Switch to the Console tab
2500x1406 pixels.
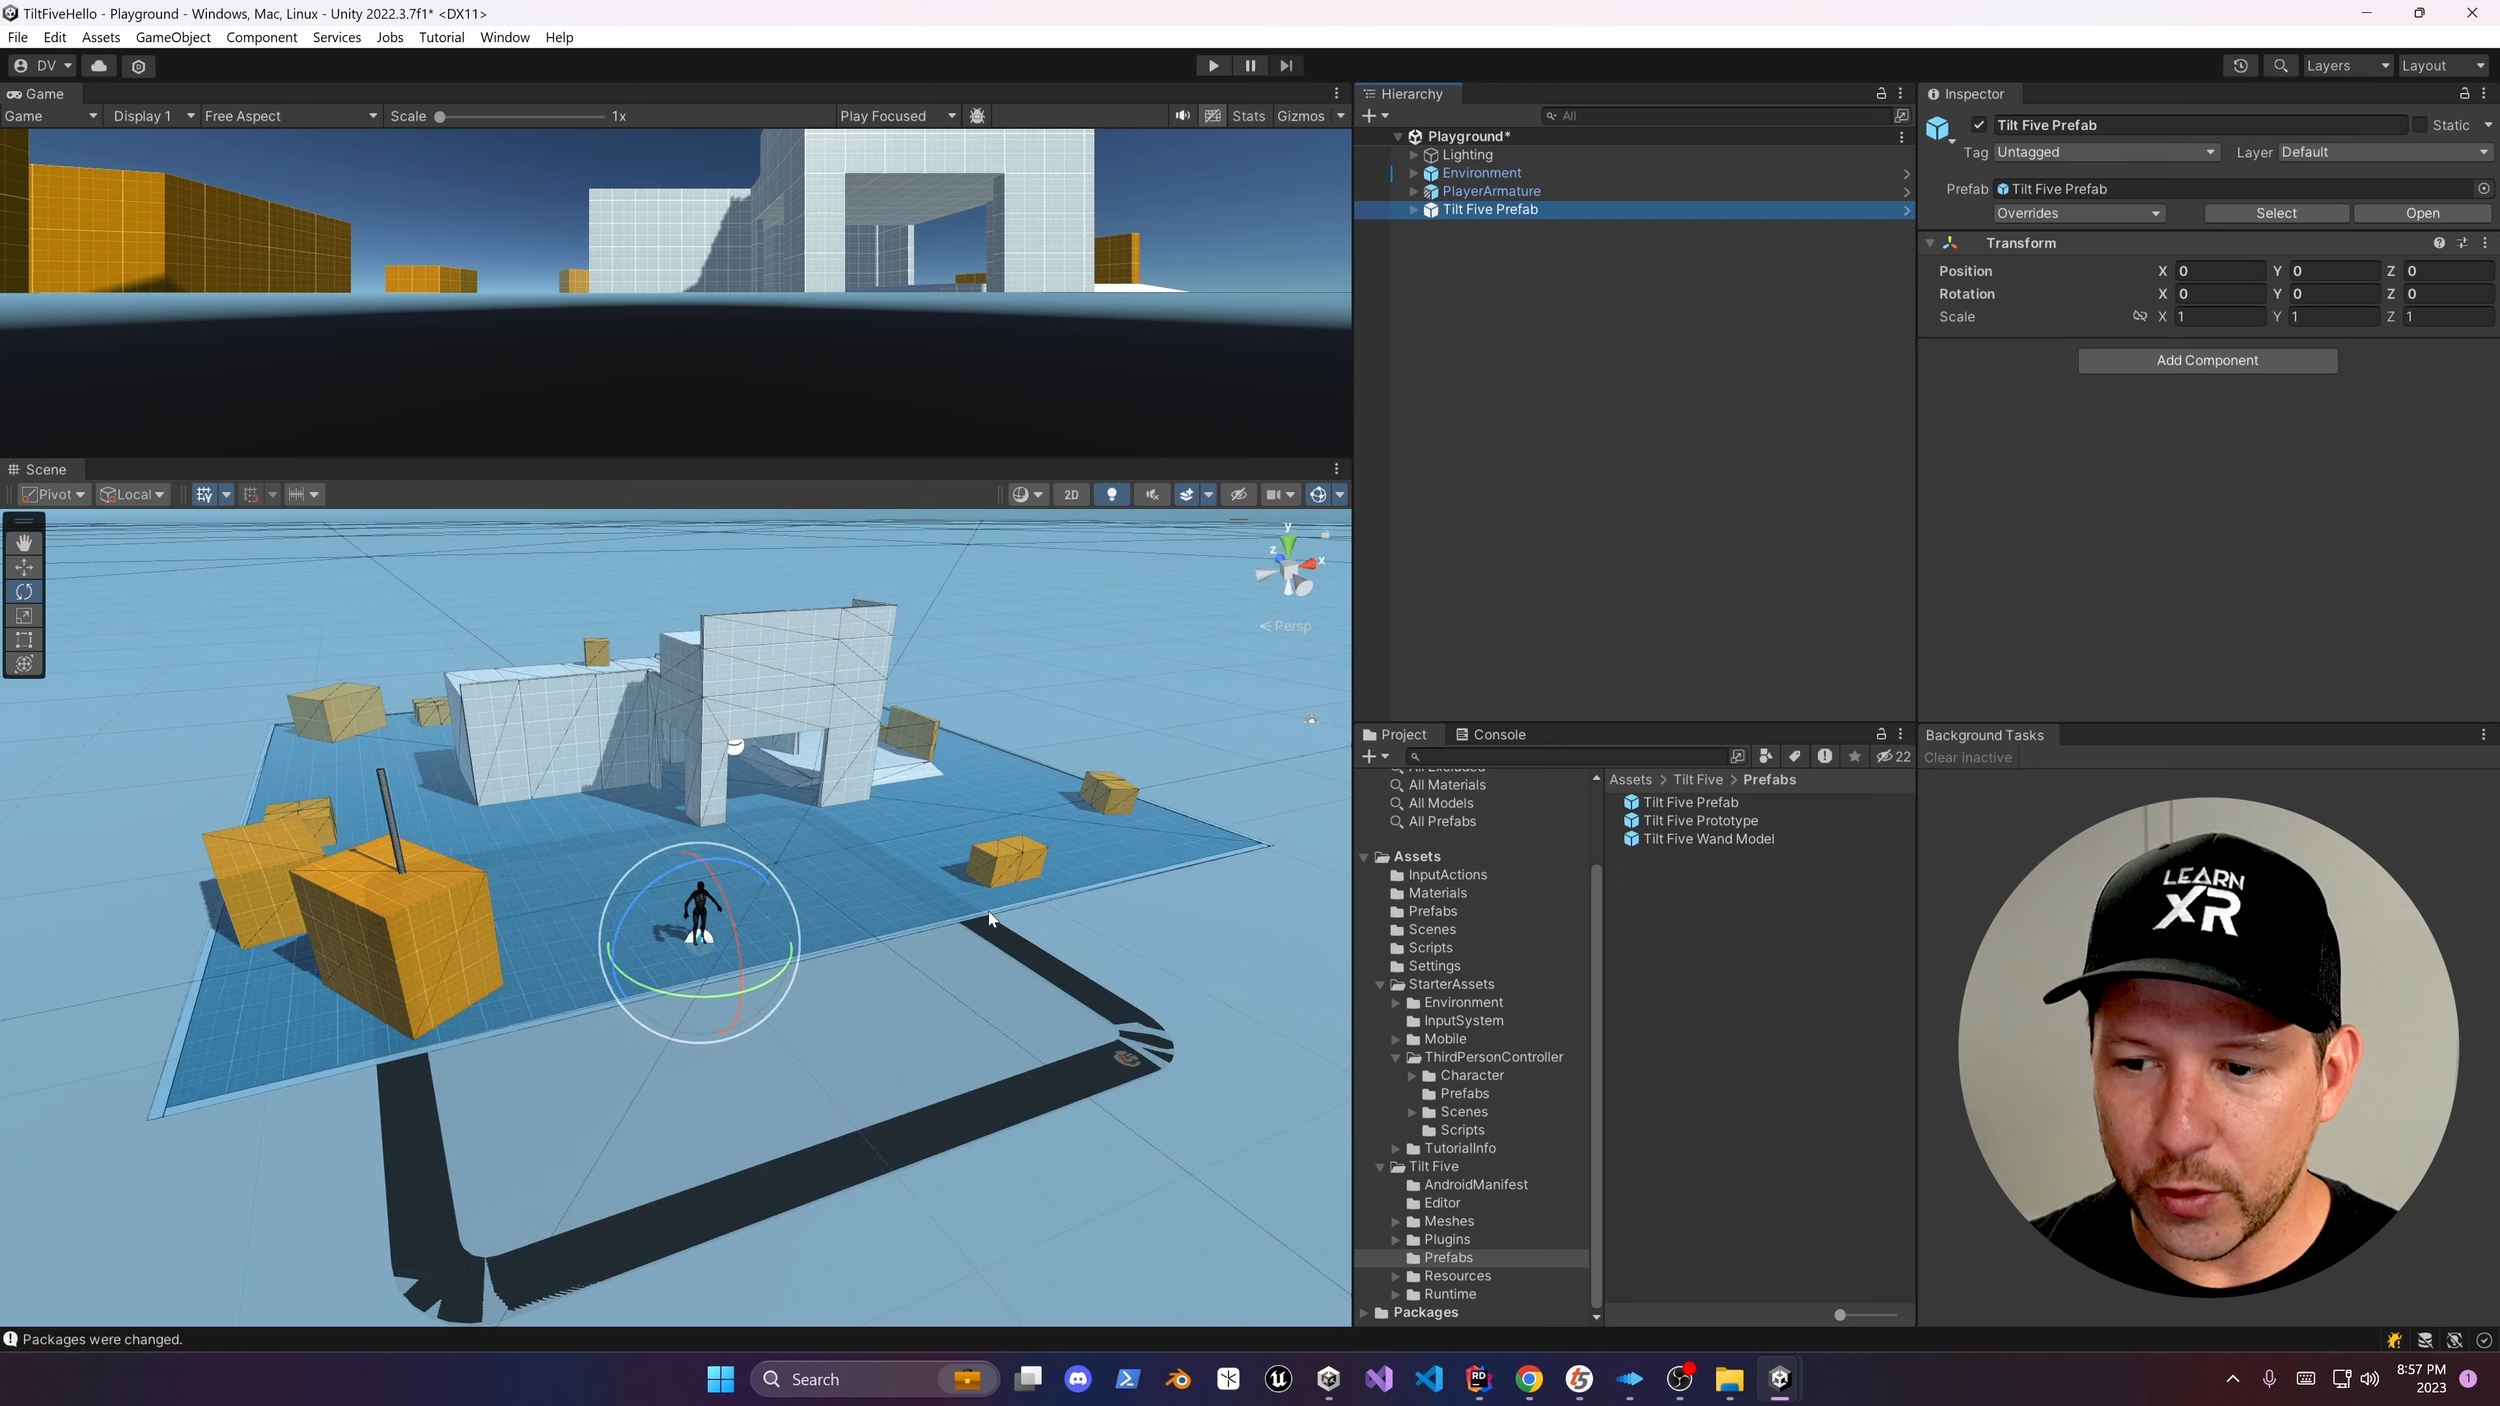tap(1490, 734)
